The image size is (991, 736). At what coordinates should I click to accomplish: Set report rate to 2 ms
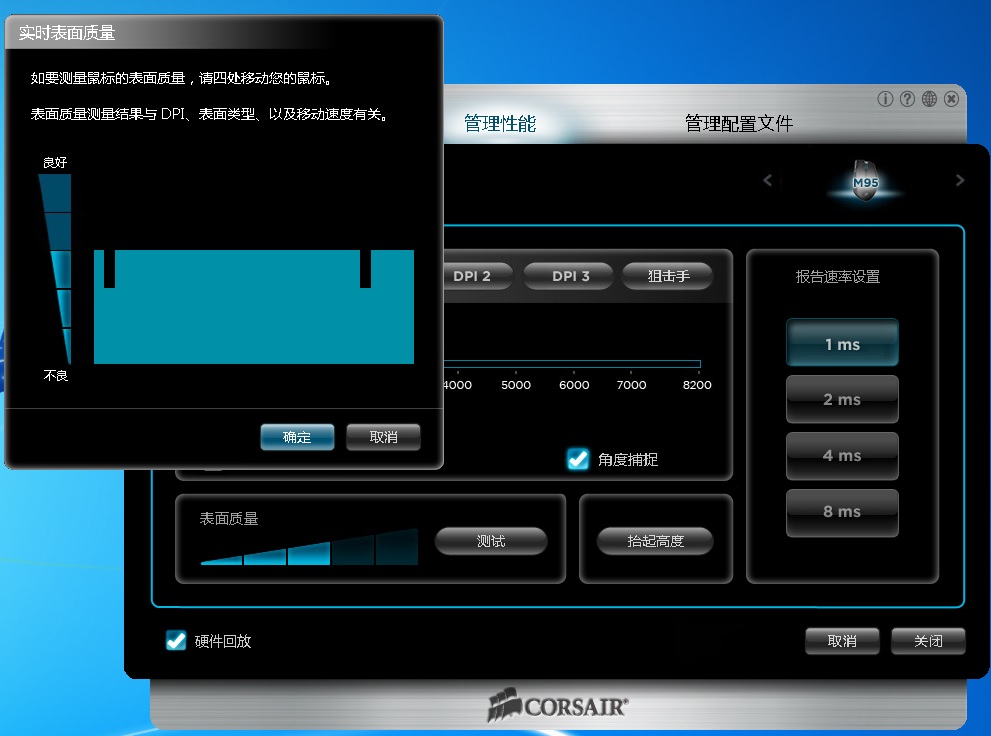842,399
